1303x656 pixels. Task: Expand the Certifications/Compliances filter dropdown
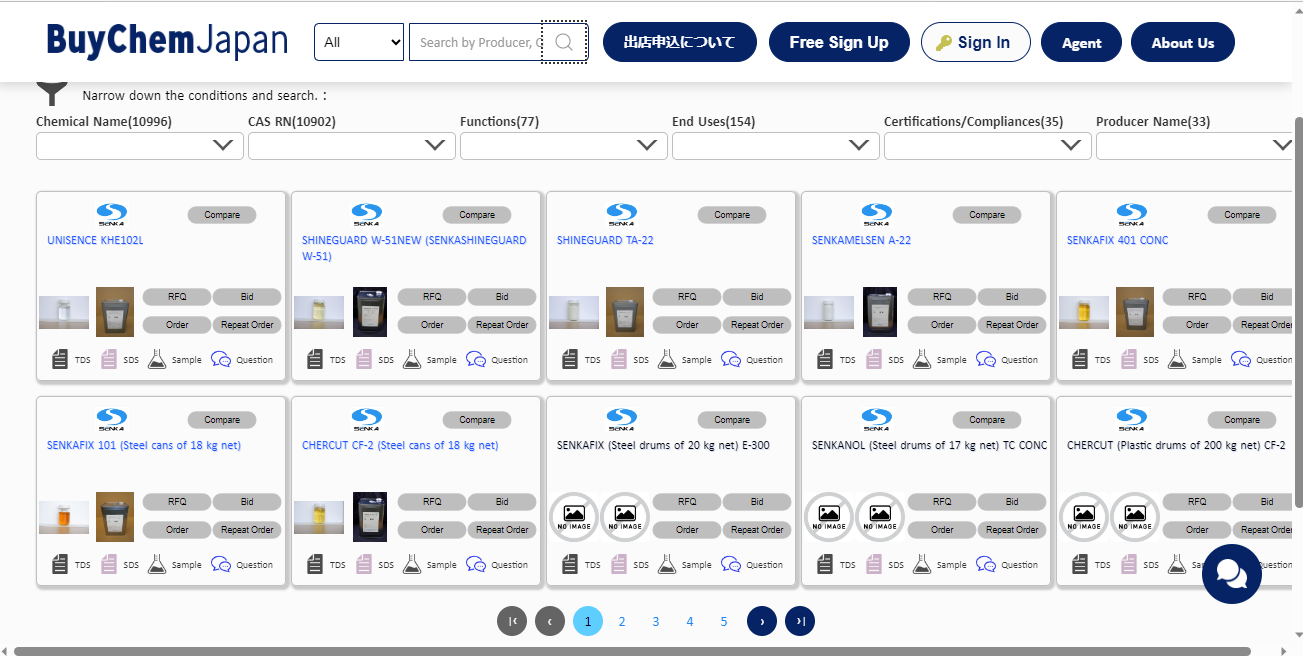pos(988,145)
